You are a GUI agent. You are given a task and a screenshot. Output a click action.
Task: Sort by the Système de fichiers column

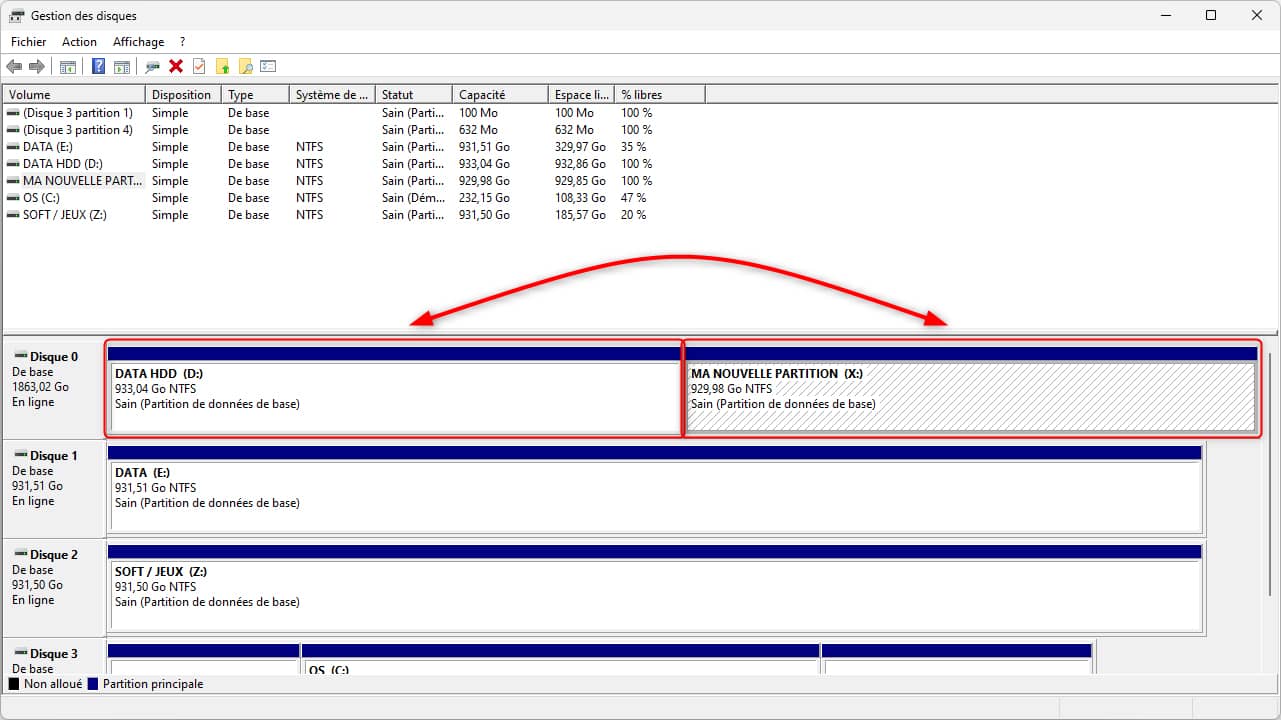tap(333, 95)
